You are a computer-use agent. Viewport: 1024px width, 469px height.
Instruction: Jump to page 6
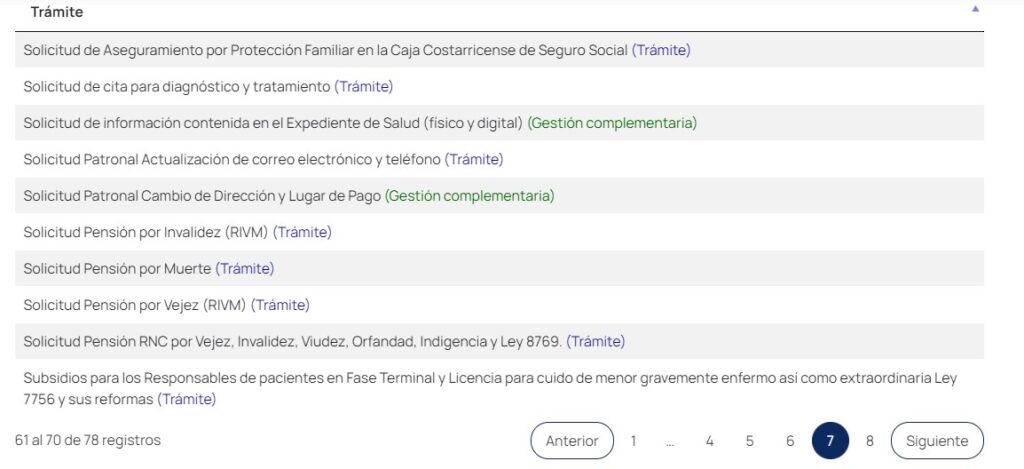(x=790, y=441)
